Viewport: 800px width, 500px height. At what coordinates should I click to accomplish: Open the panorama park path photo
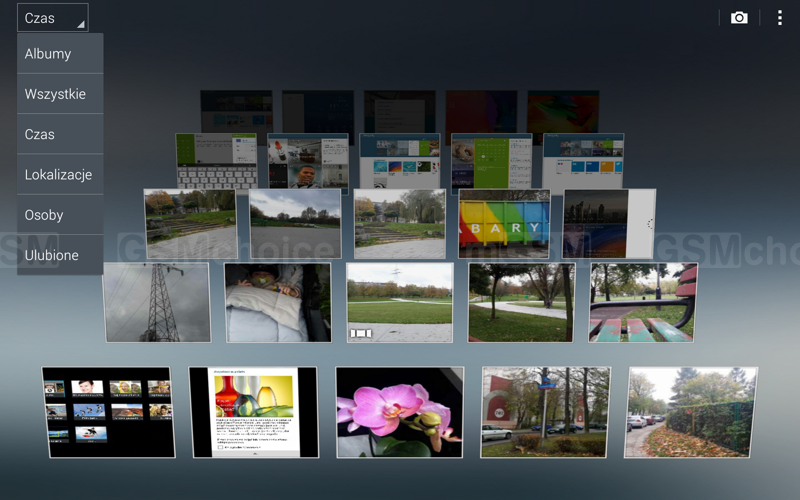tap(399, 302)
